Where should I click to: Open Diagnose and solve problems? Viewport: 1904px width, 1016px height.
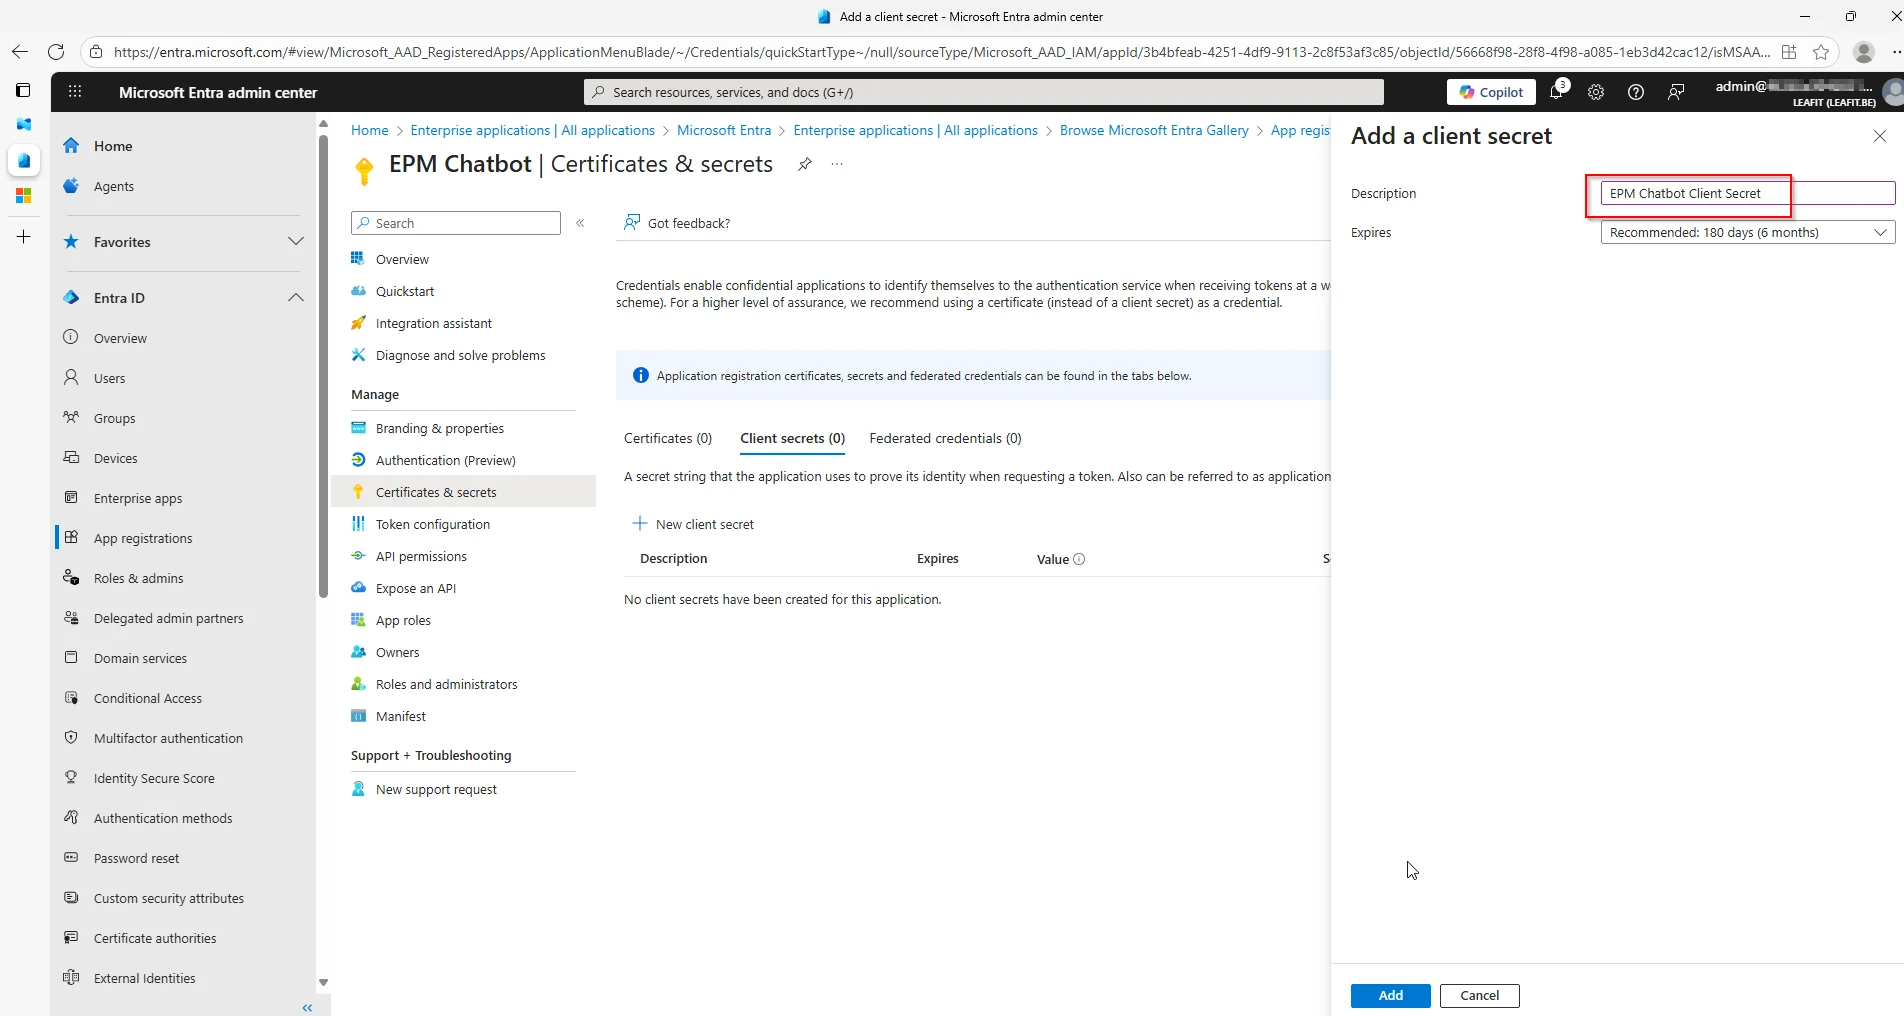click(460, 355)
